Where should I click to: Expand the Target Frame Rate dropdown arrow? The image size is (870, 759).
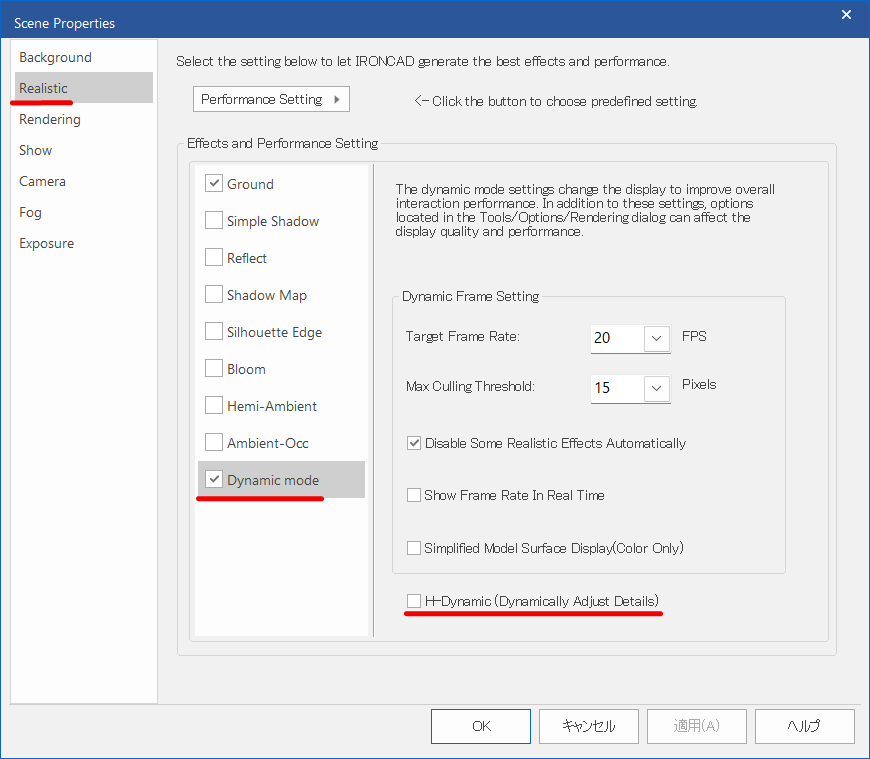point(656,338)
